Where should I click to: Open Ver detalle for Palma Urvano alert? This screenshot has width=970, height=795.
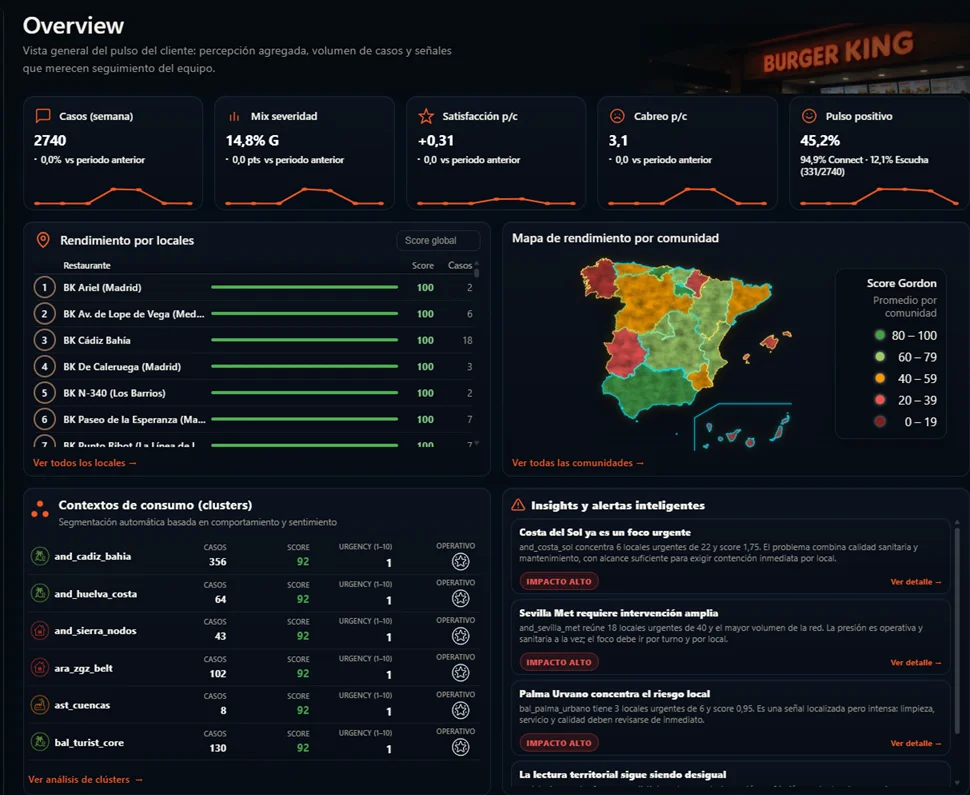coord(916,743)
